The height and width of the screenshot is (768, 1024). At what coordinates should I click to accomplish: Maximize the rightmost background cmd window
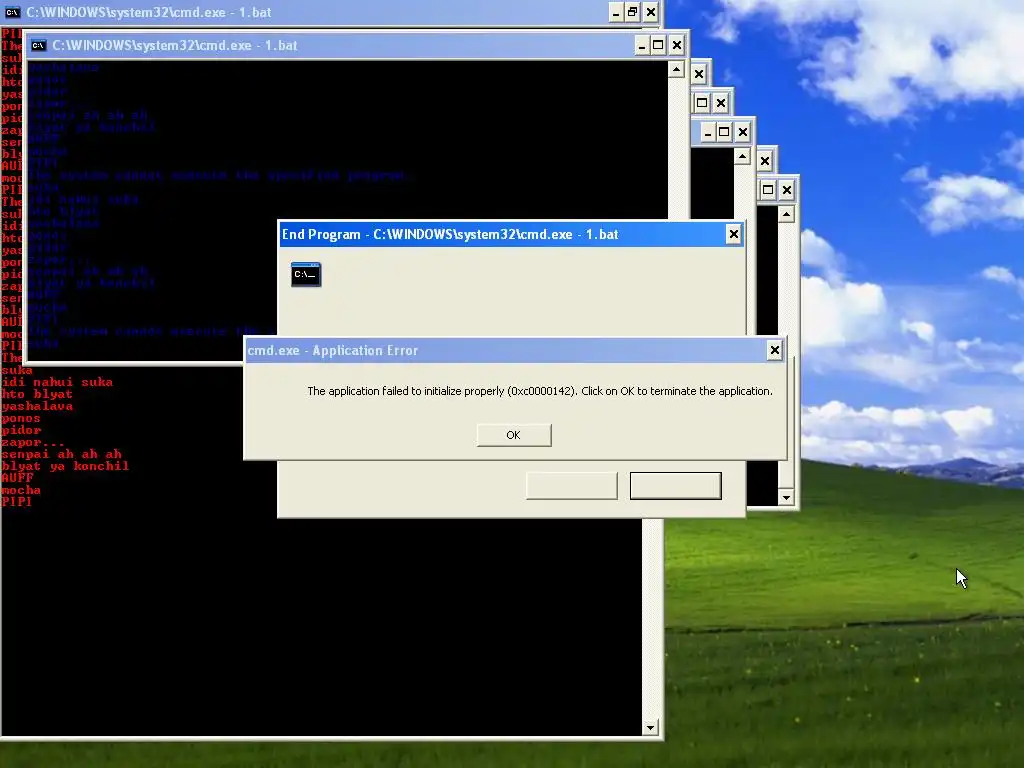[768, 190]
